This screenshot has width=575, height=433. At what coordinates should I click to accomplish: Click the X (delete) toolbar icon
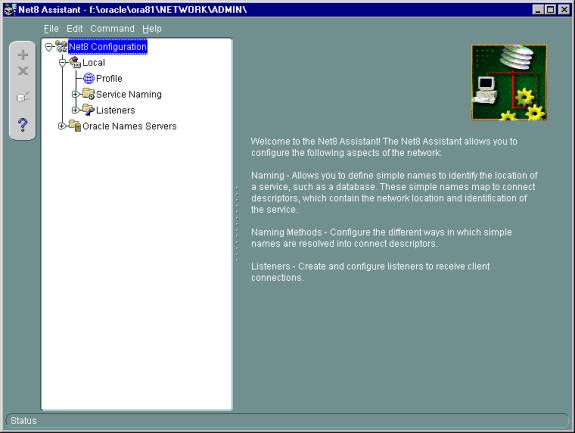click(x=23, y=71)
